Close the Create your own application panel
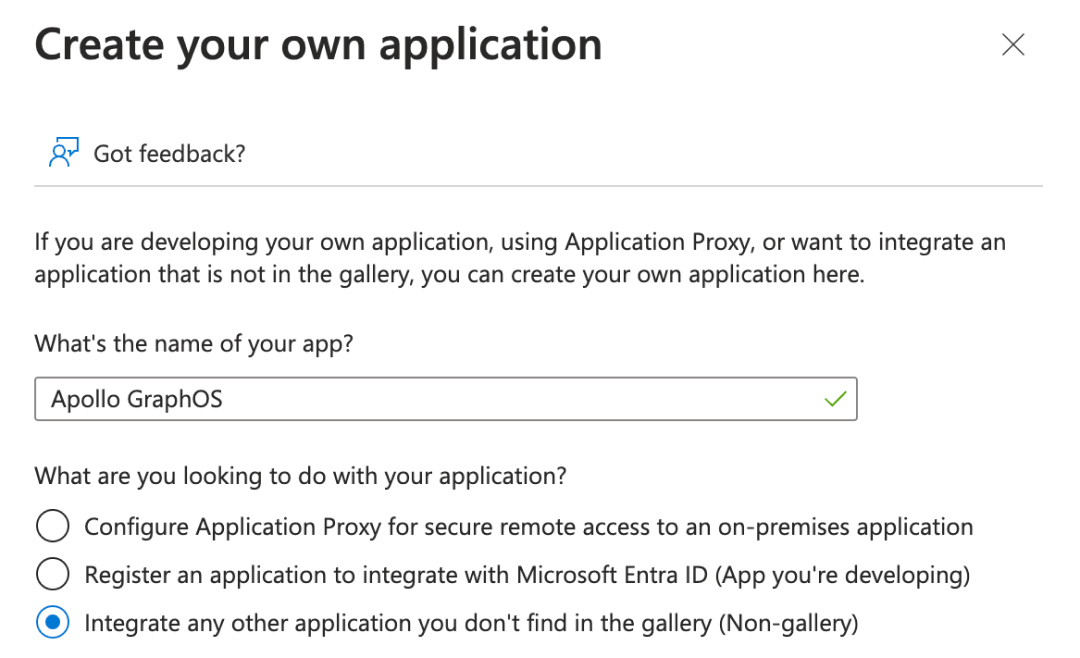1080x658 pixels. pyautogui.click(x=1013, y=45)
